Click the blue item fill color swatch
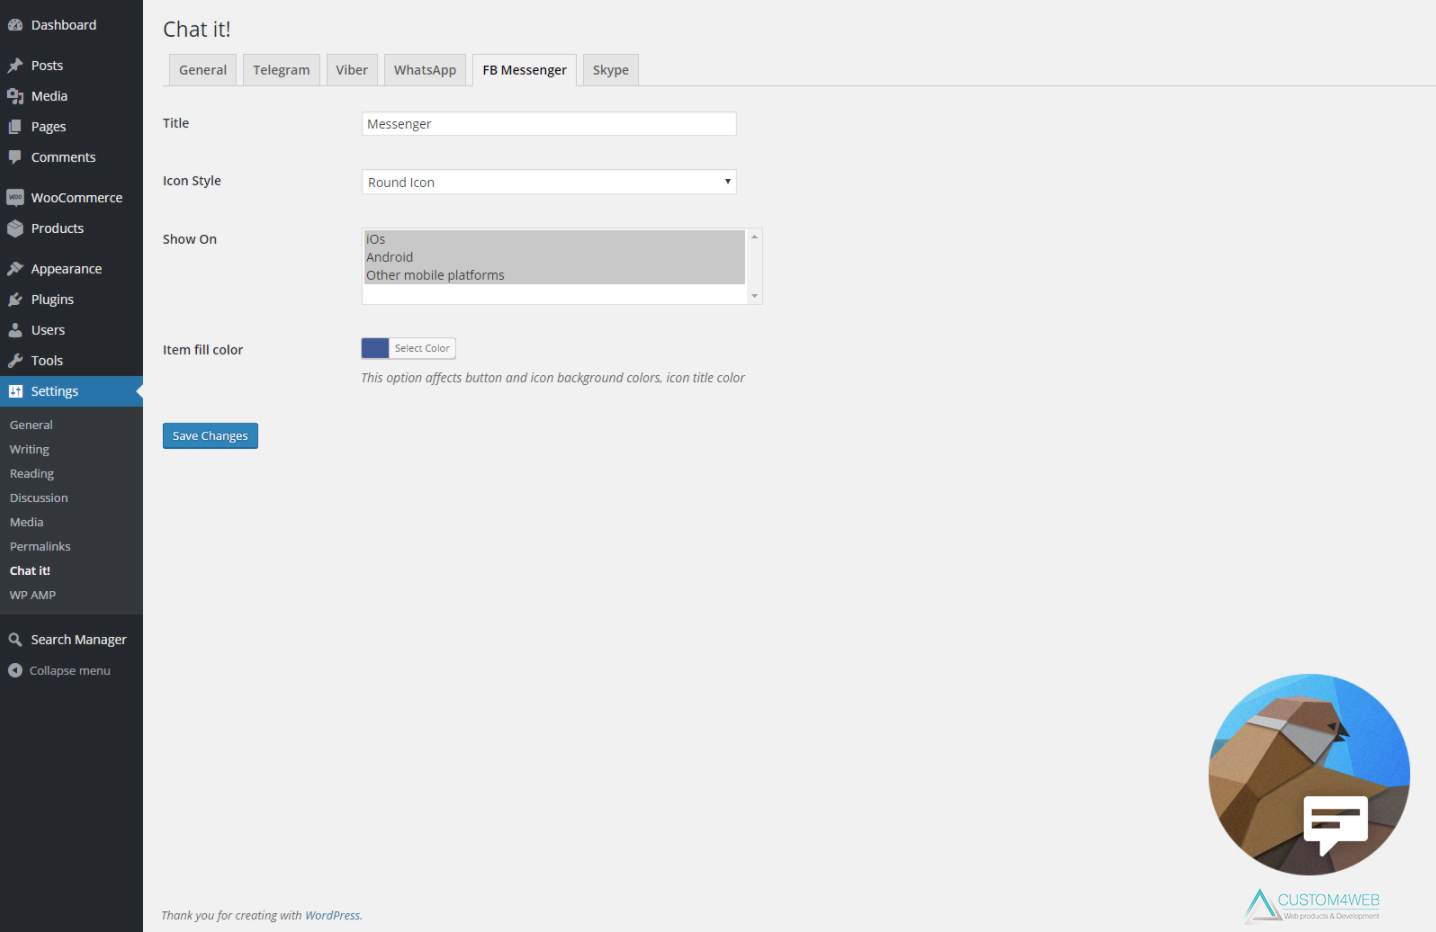 pos(375,348)
